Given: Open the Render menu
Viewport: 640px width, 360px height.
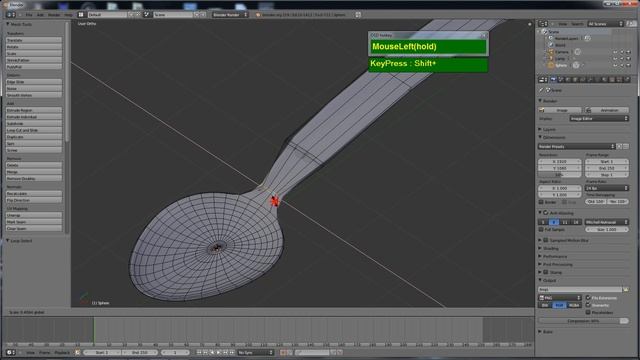Looking at the screenshot, I should [54, 15].
